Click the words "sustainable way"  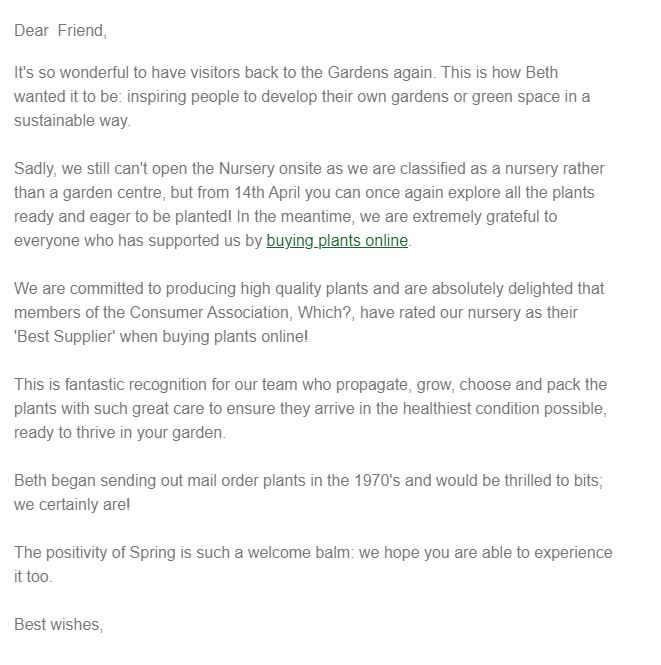pos(71,120)
